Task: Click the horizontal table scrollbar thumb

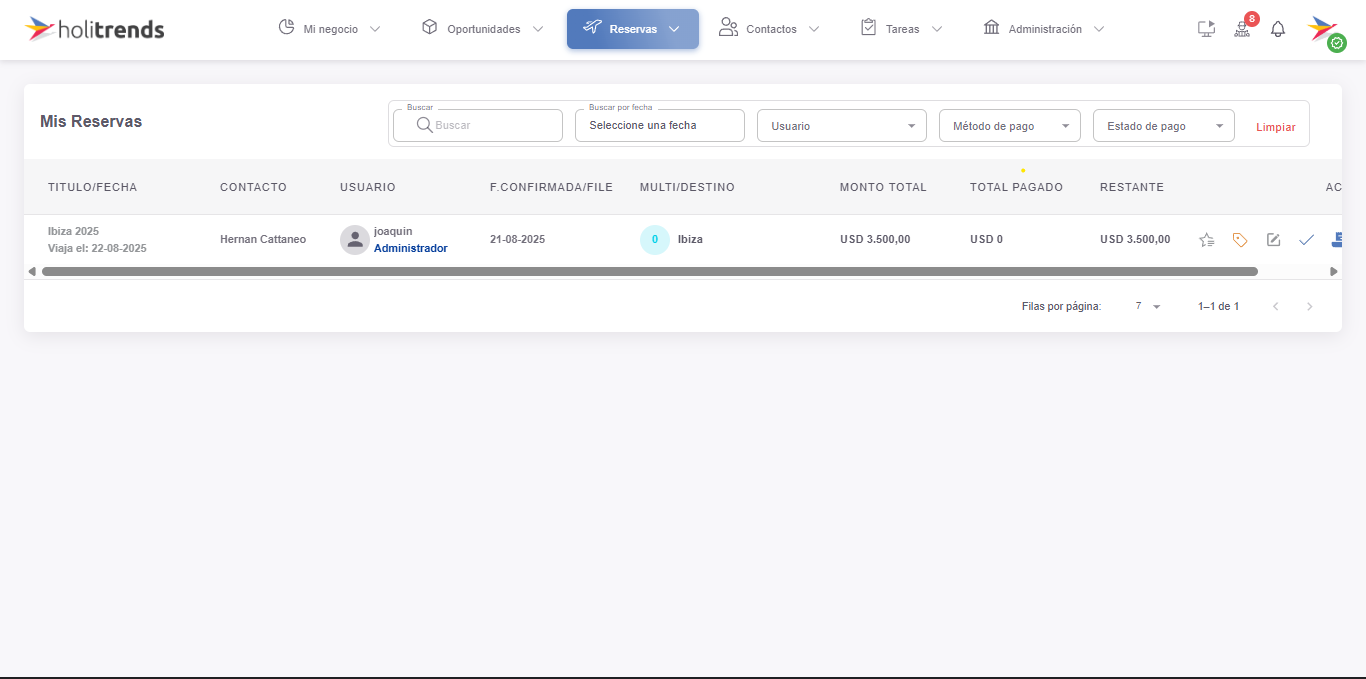Action: [649, 271]
